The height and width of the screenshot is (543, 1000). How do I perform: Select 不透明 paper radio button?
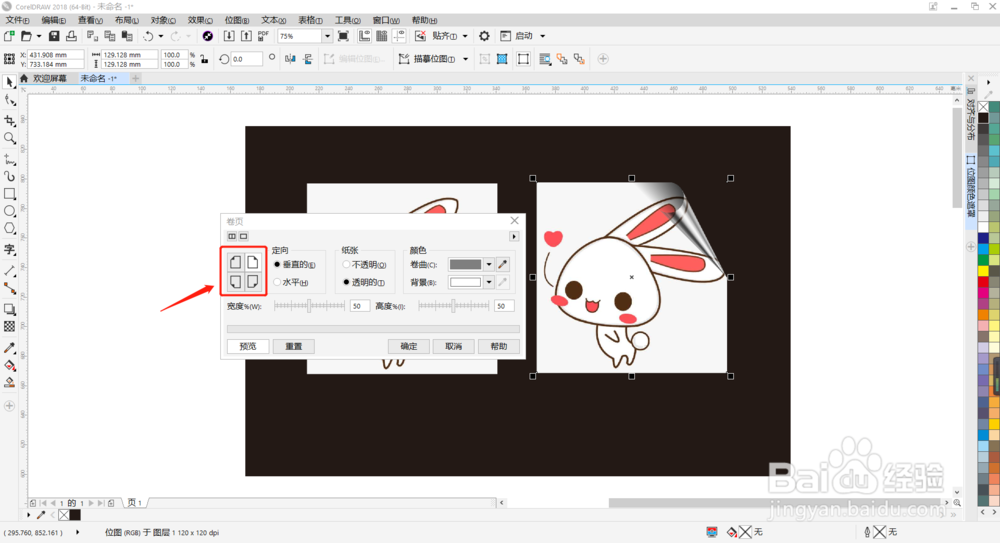[346, 264]
